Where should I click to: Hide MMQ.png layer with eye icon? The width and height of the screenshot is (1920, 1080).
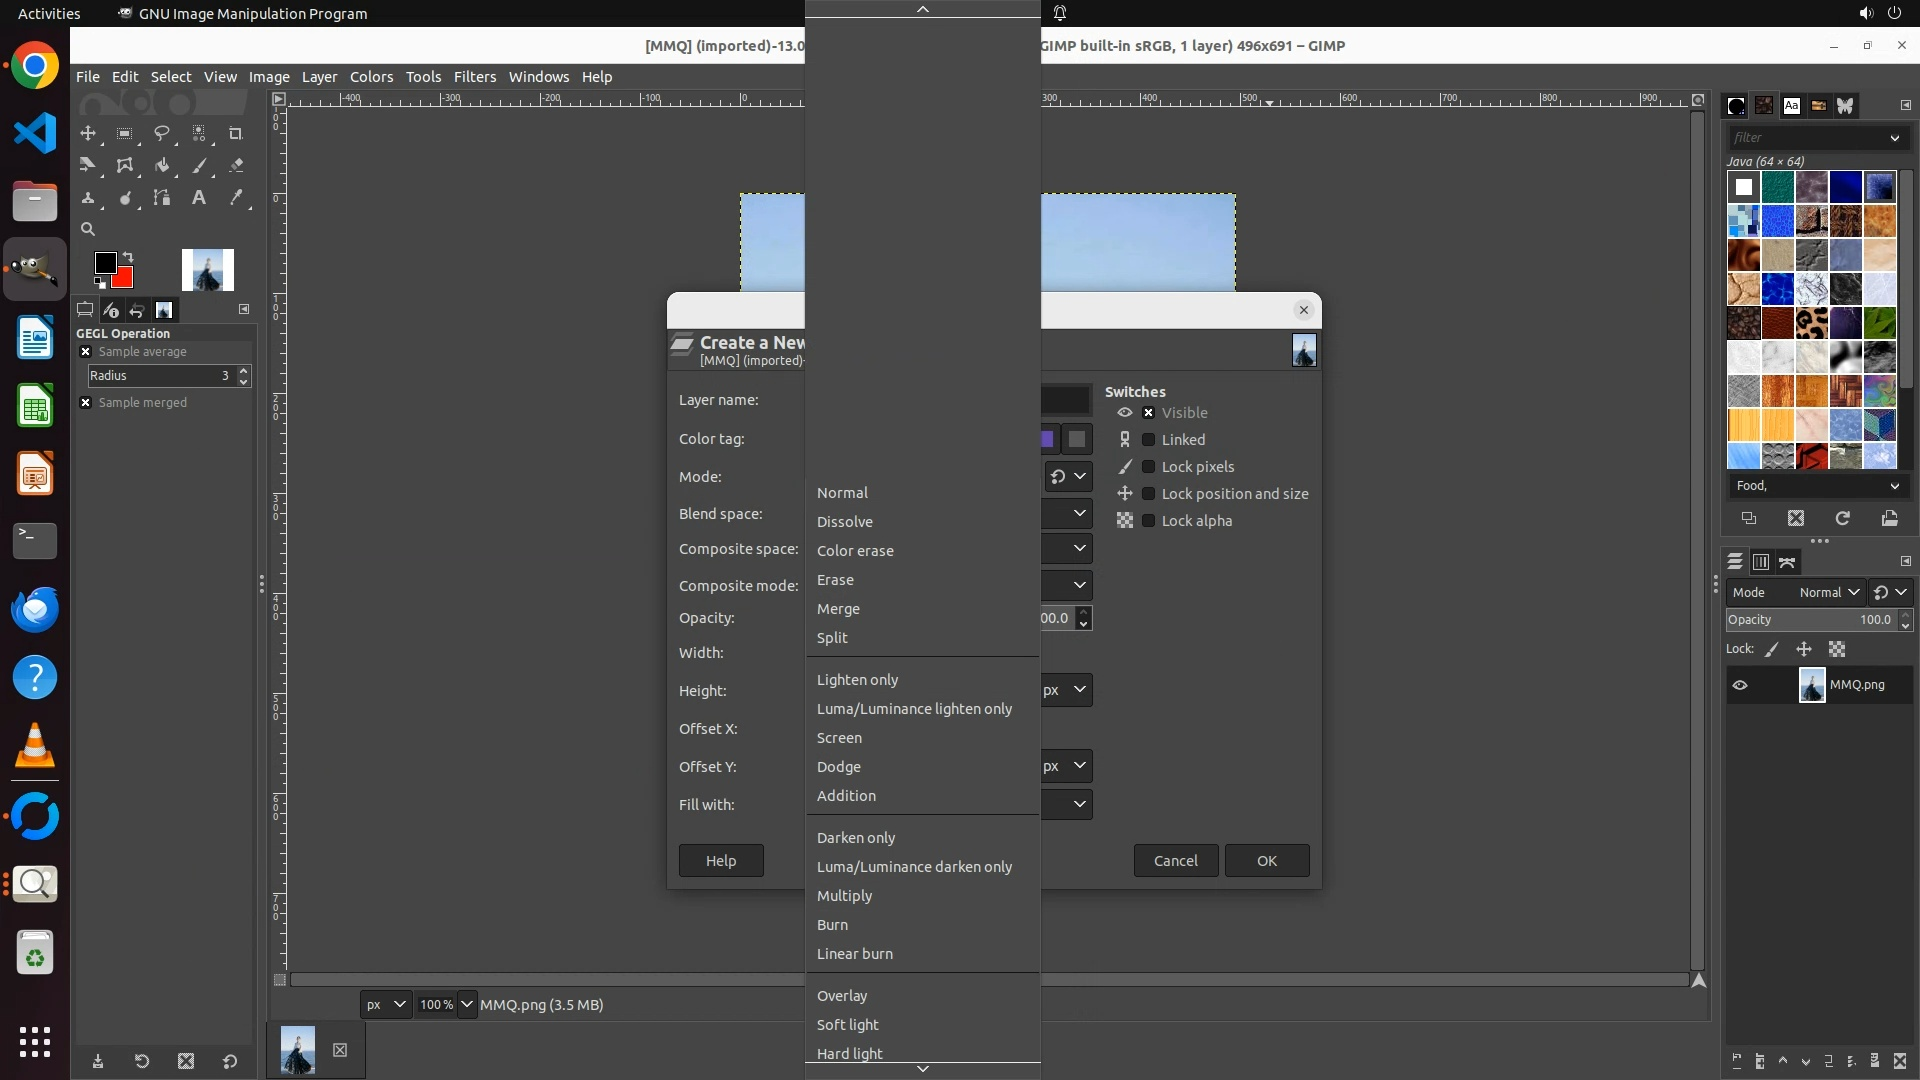pos(1740,685)
